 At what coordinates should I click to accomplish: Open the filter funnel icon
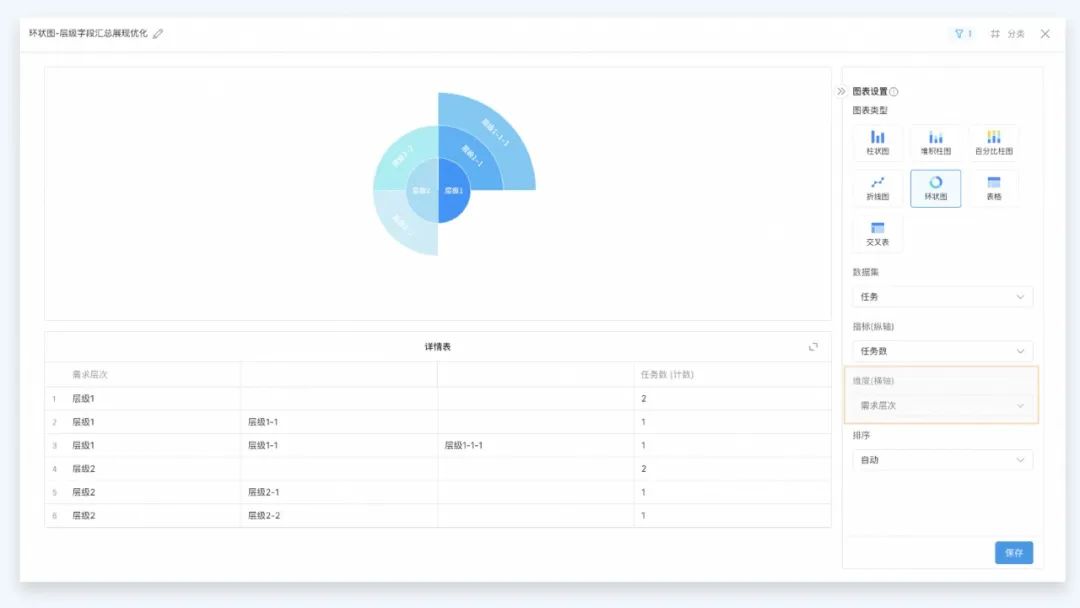959,33
